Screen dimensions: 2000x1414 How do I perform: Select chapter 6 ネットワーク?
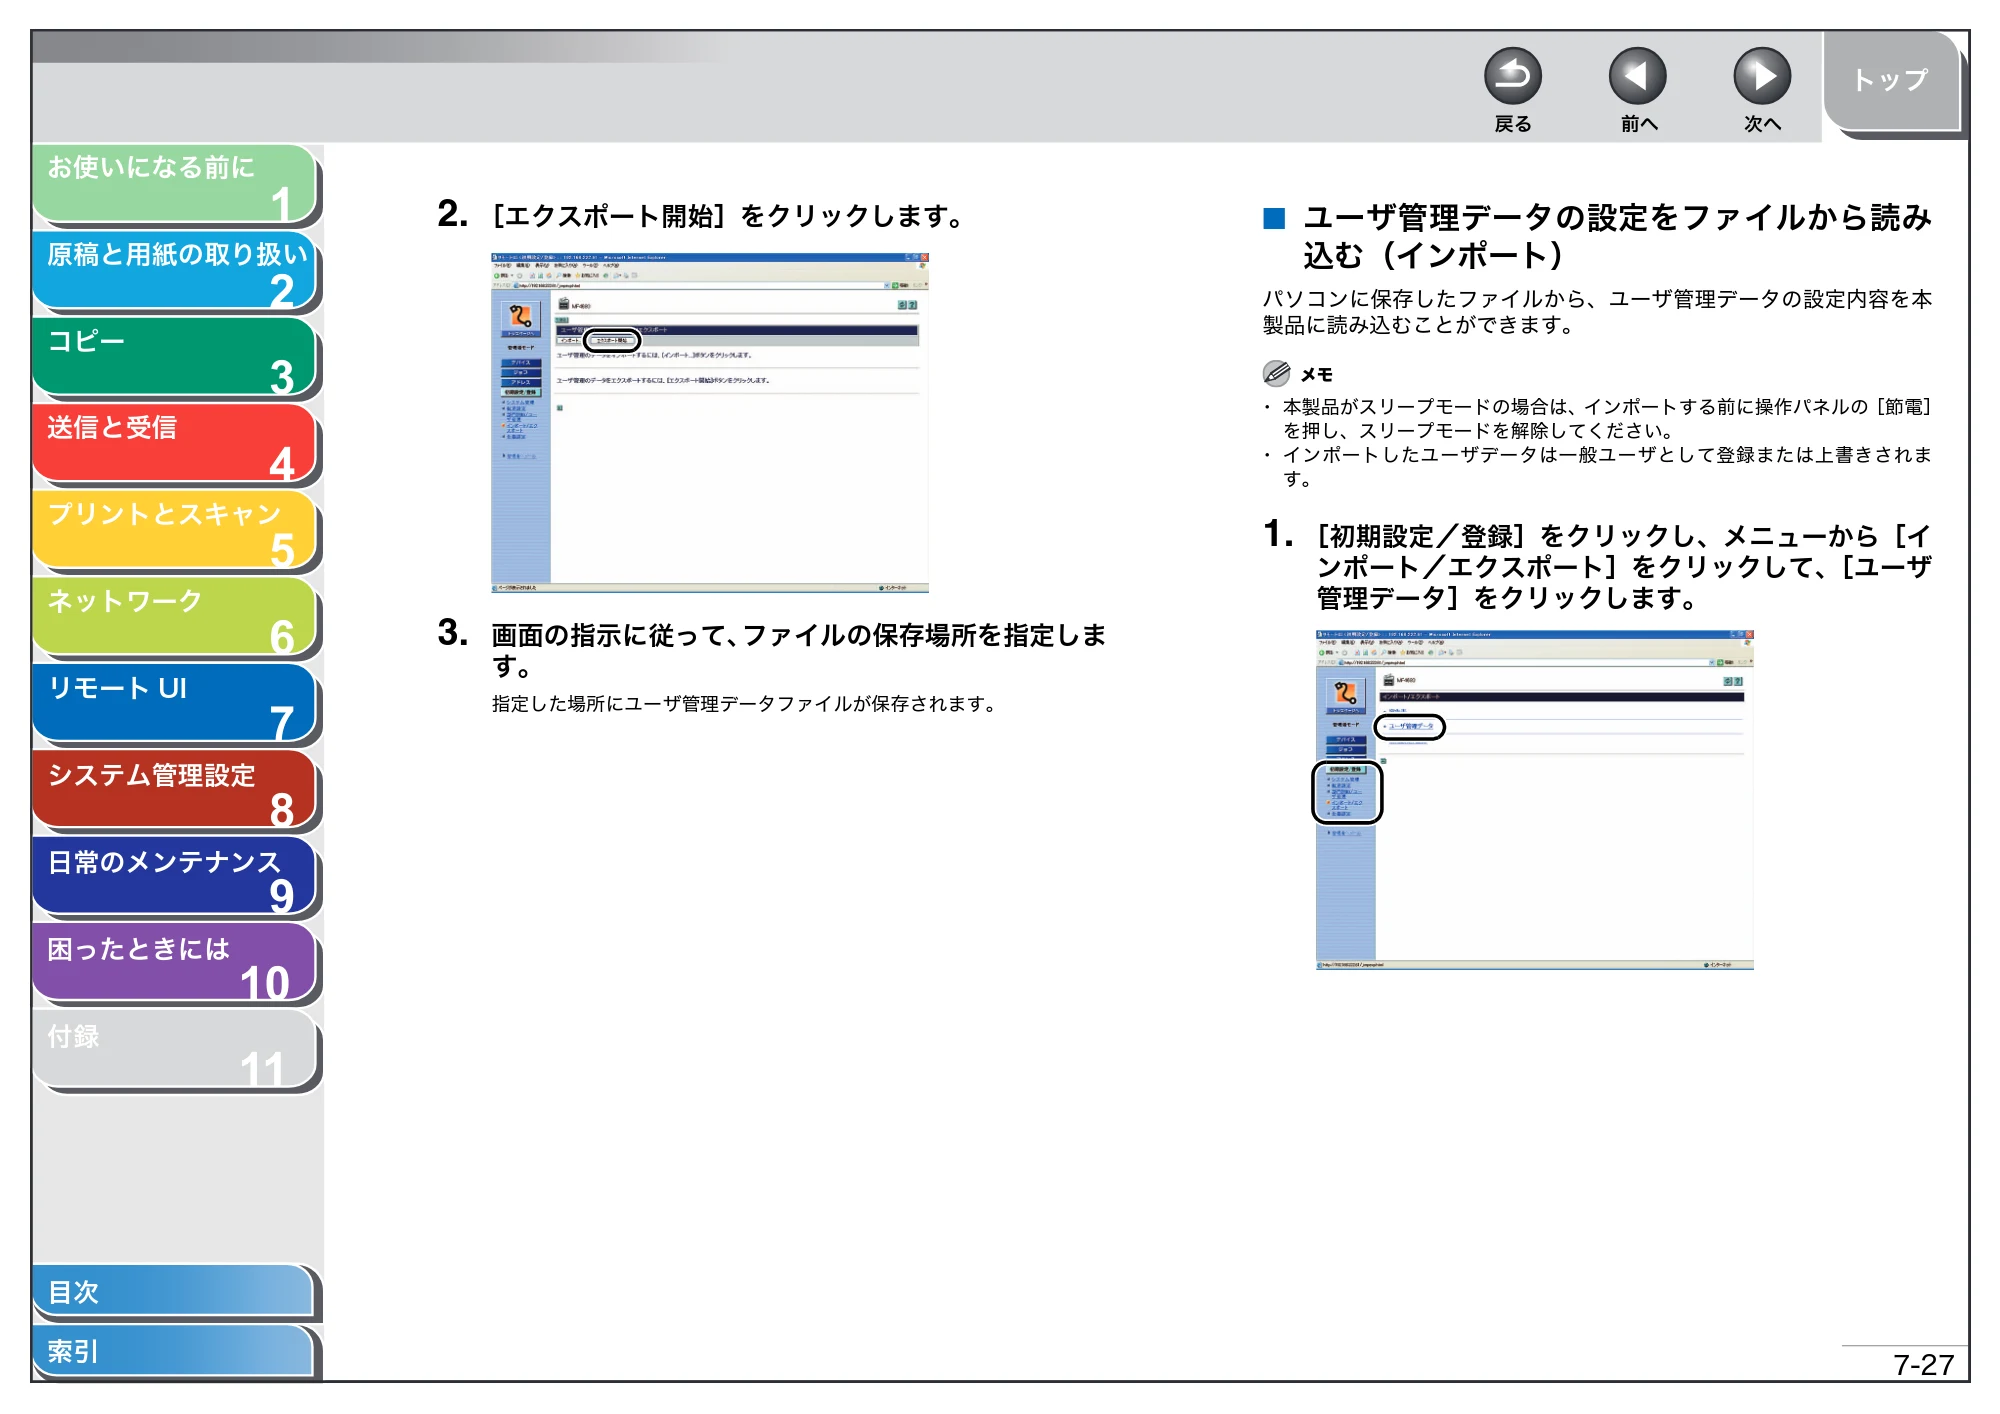pyautogui.click(x=176, y=618)
